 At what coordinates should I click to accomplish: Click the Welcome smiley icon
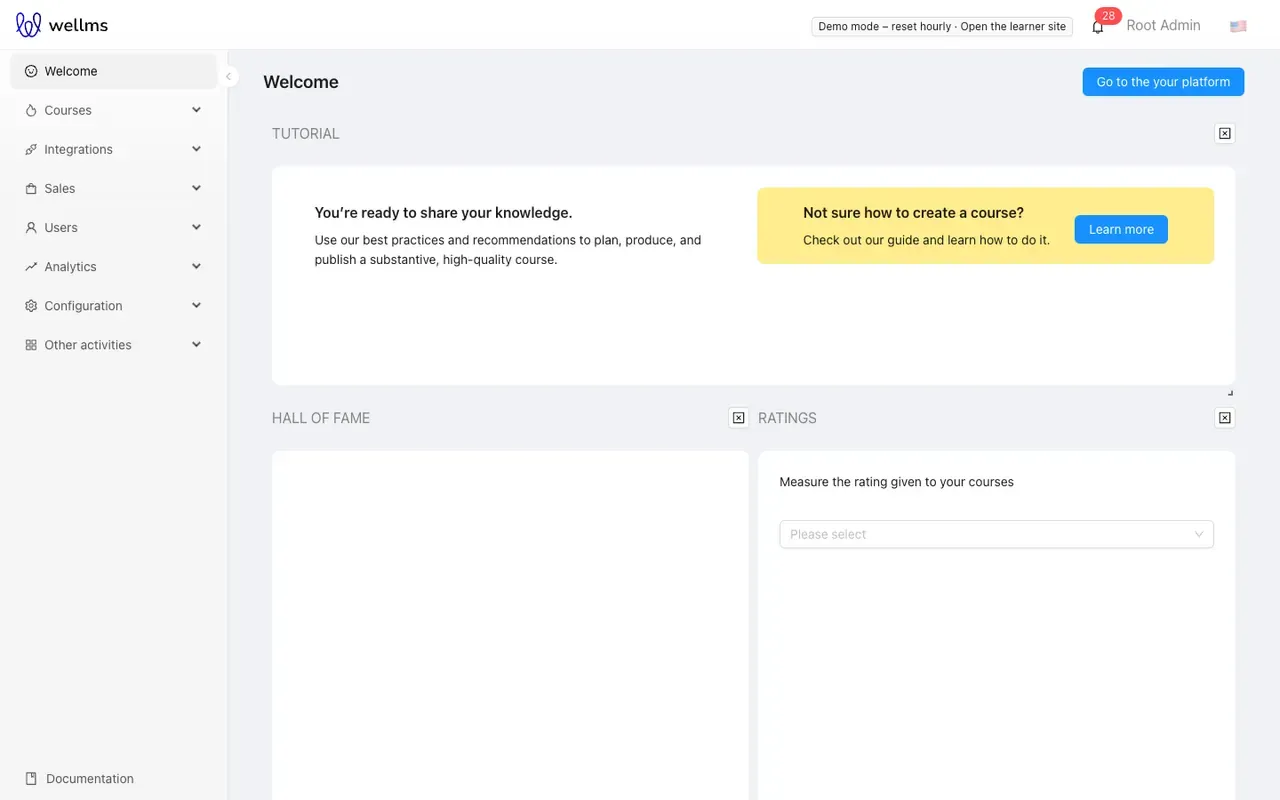click(31, 72)
